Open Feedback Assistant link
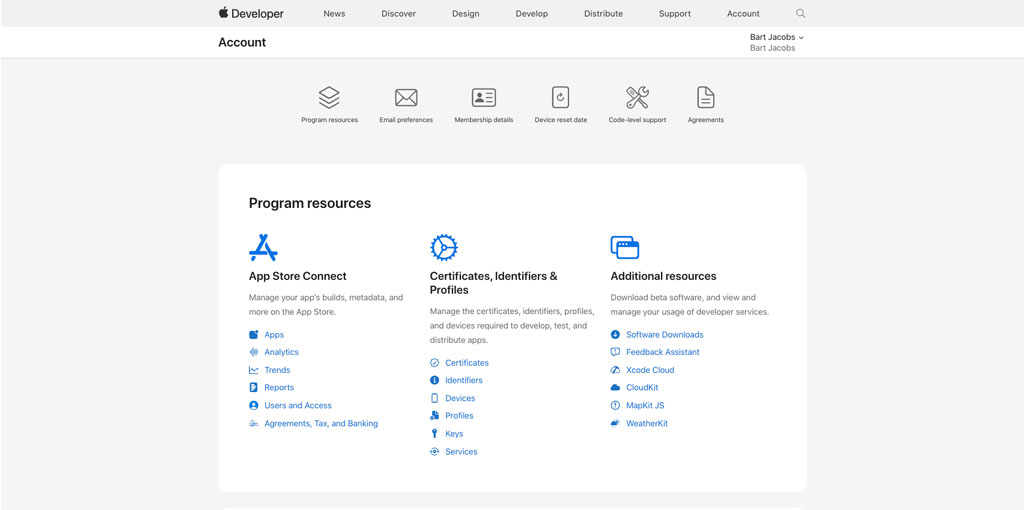The width and height of the screenshot is (1024, 510). (x=663, y=352)
